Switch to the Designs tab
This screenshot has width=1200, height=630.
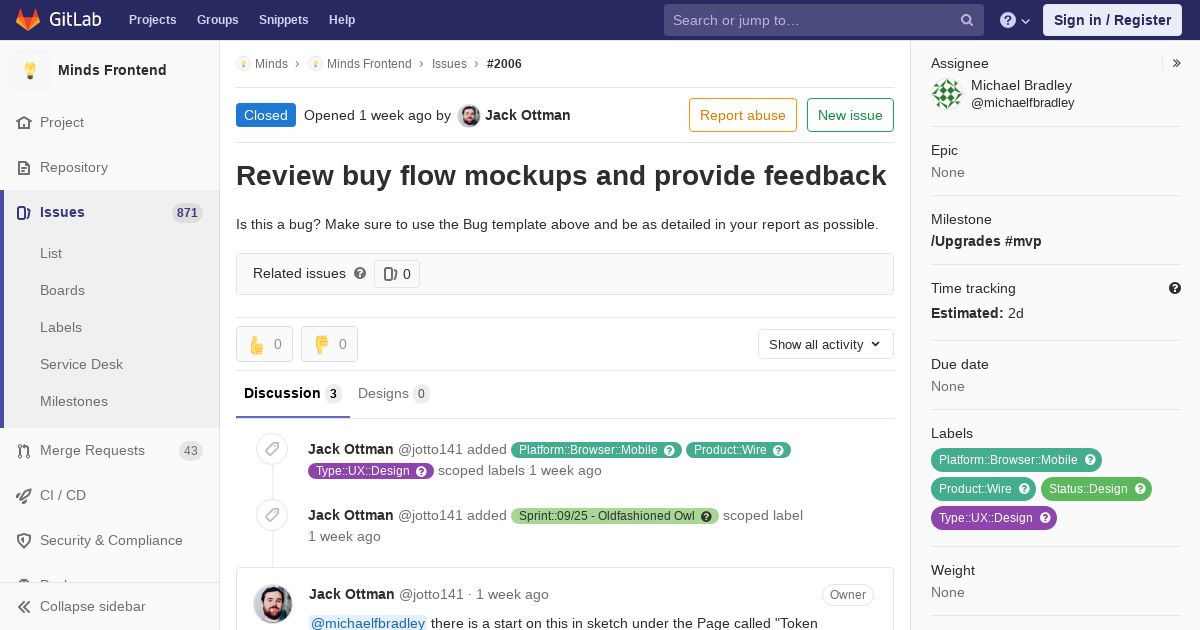(x=393, y=393)
